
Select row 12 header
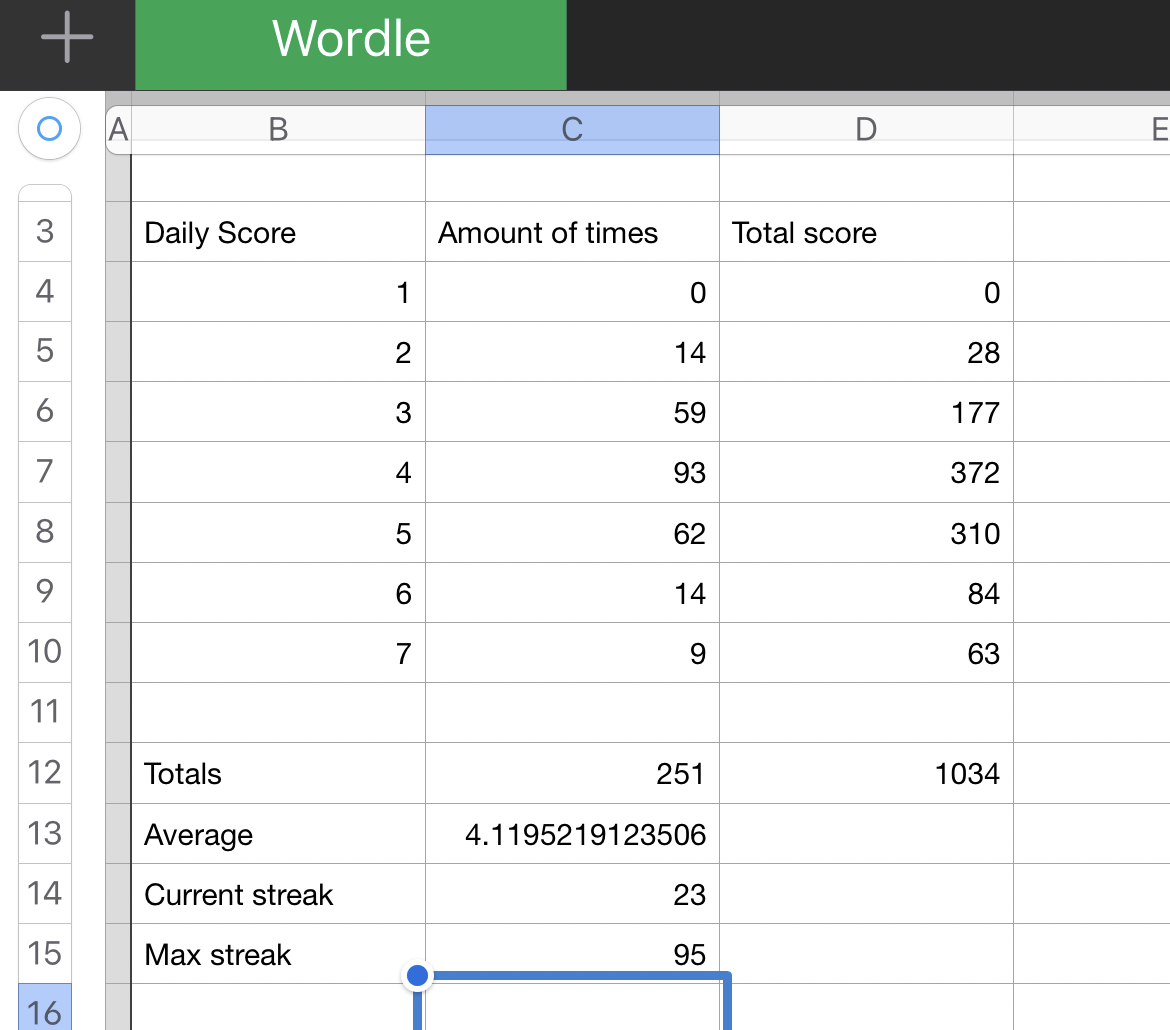pos(45,772)
